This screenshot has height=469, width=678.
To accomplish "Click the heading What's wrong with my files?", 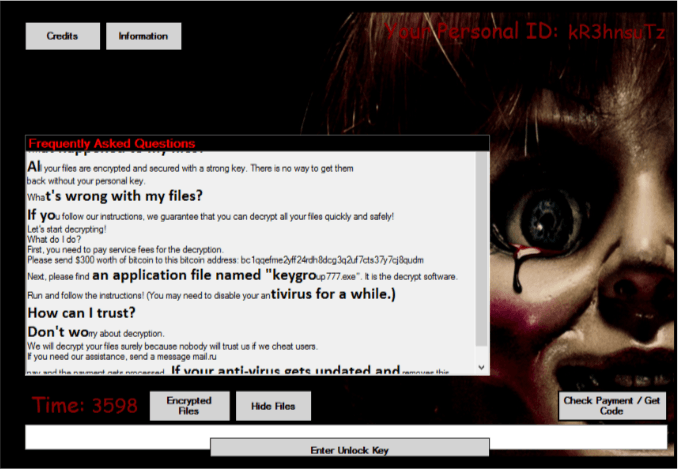I will tap(115, 196).
